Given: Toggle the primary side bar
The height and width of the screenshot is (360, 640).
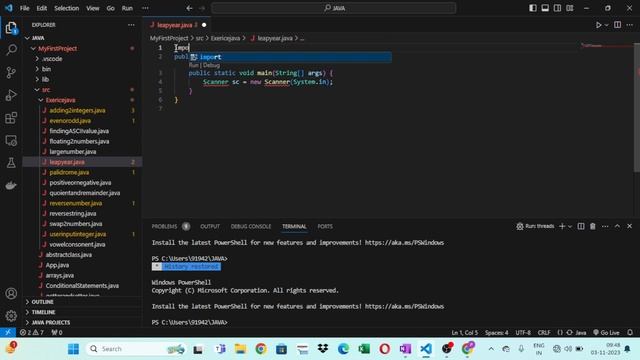Looking at the screenshot, I should click(533, 8).
